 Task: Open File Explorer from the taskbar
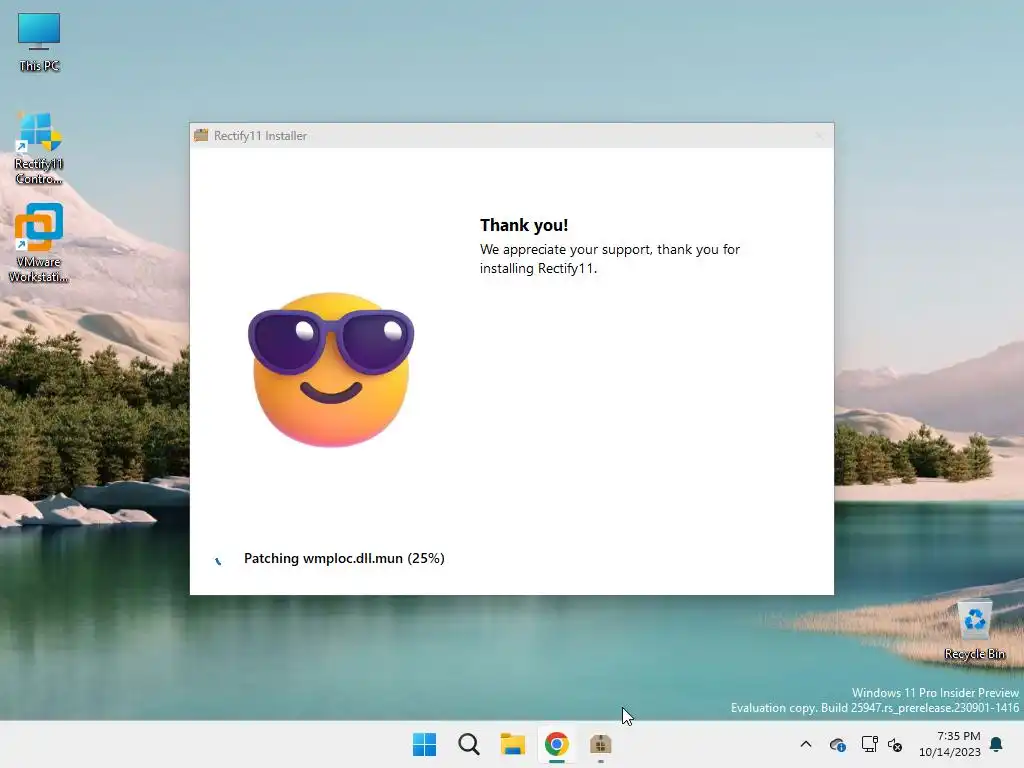point(513,744)
